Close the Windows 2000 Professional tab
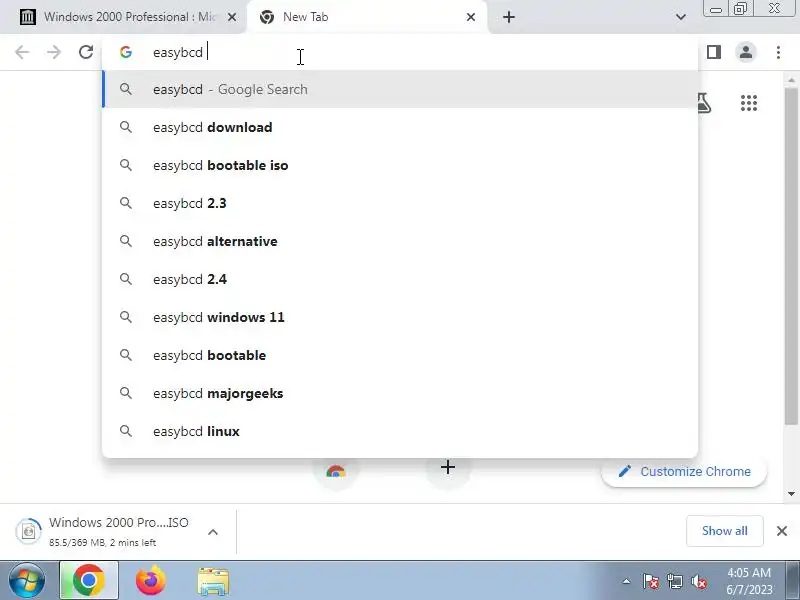This screenshot has width=800, height=600. coord(232,17)
